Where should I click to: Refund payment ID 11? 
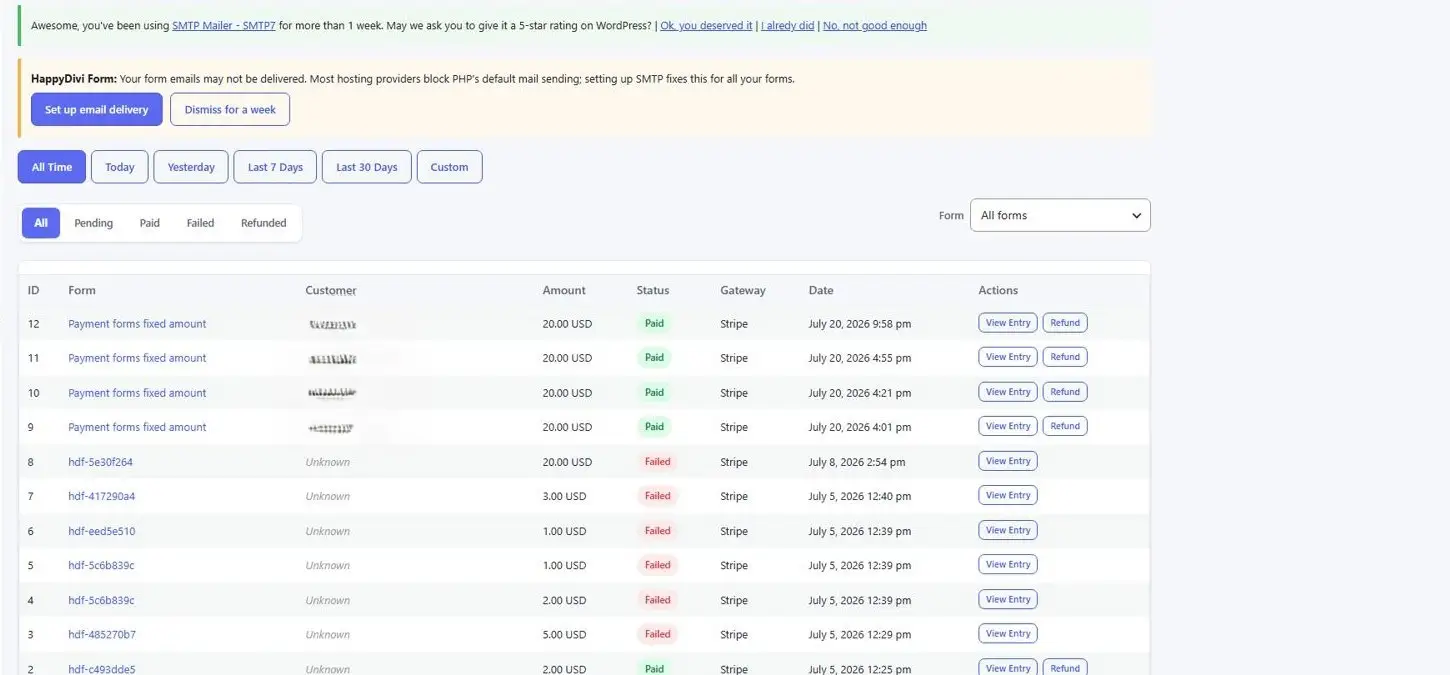coord(1065,357)
